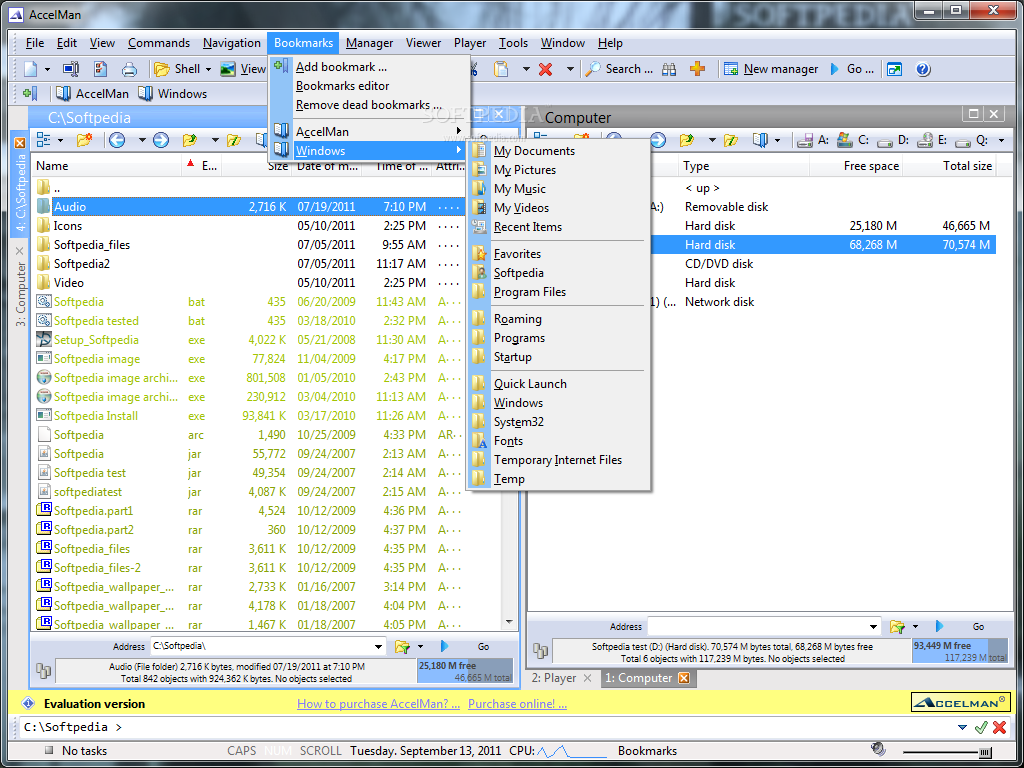Click Forward arrow in Computer panel toolbar
This screenshot has width=1024, height=768.
click(x=658, y=140)
